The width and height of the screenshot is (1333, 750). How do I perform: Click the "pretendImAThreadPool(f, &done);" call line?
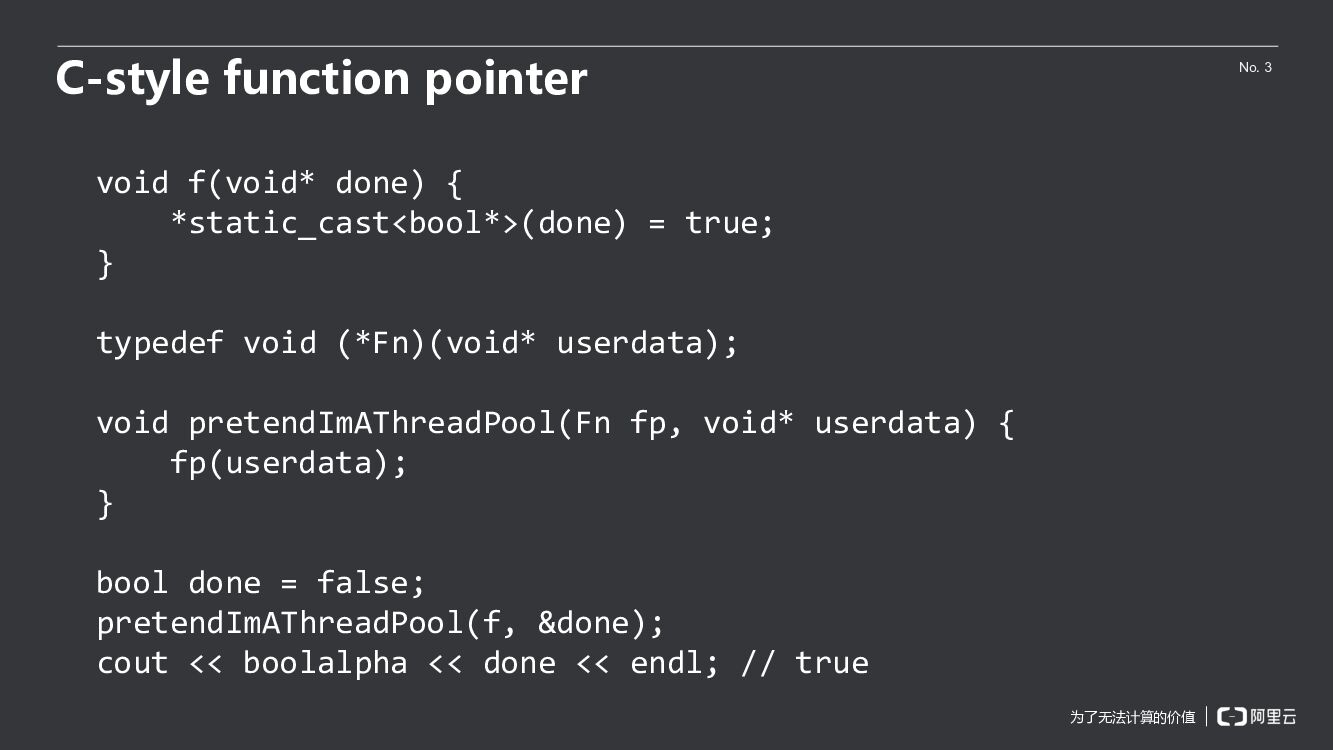coord(380,623)
